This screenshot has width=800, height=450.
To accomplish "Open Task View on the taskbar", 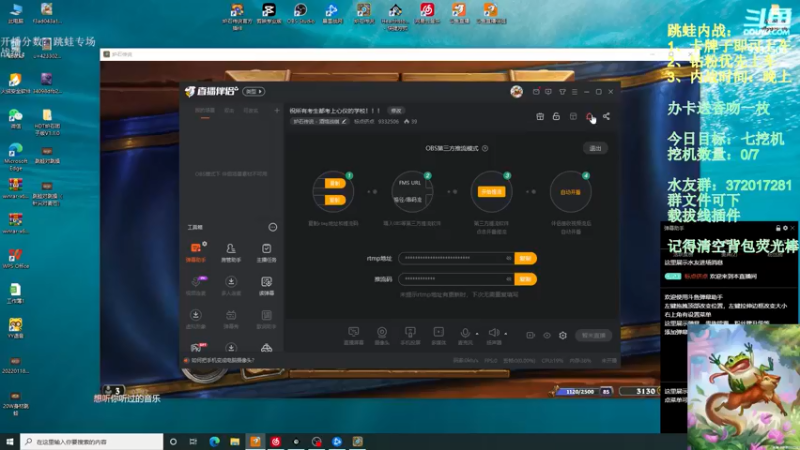I will click(x=193, y=441).
